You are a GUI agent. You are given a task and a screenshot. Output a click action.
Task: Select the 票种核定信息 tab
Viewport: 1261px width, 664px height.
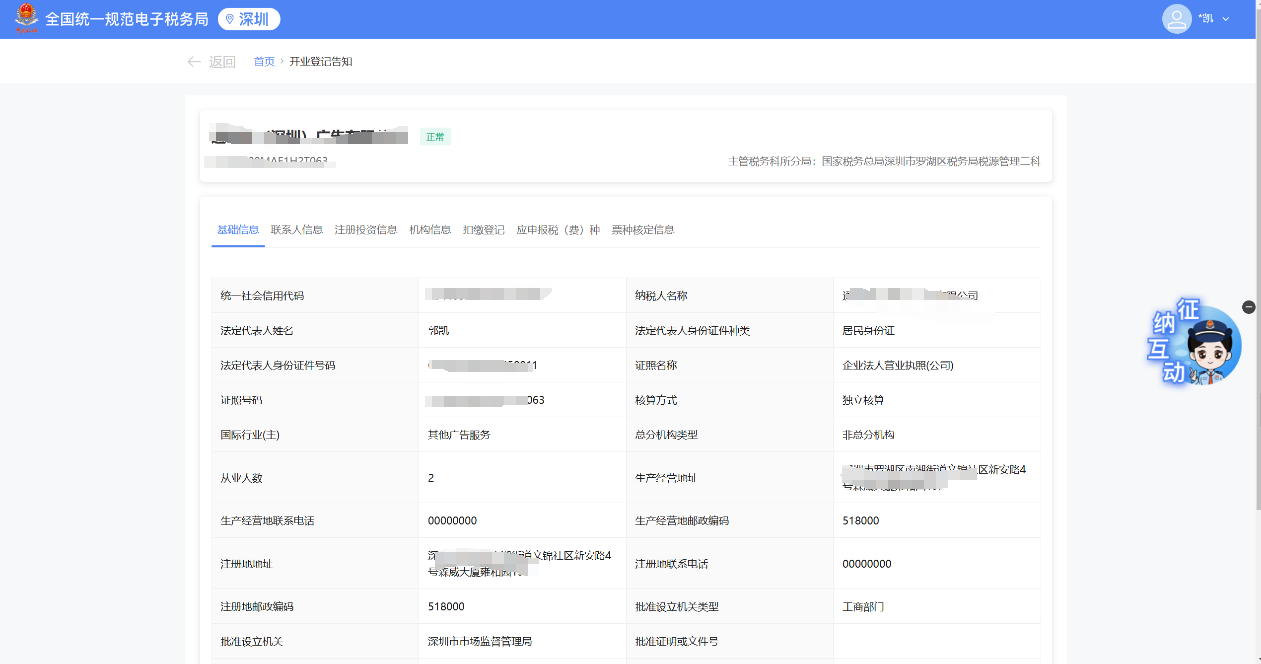click(x=643, y=230)
